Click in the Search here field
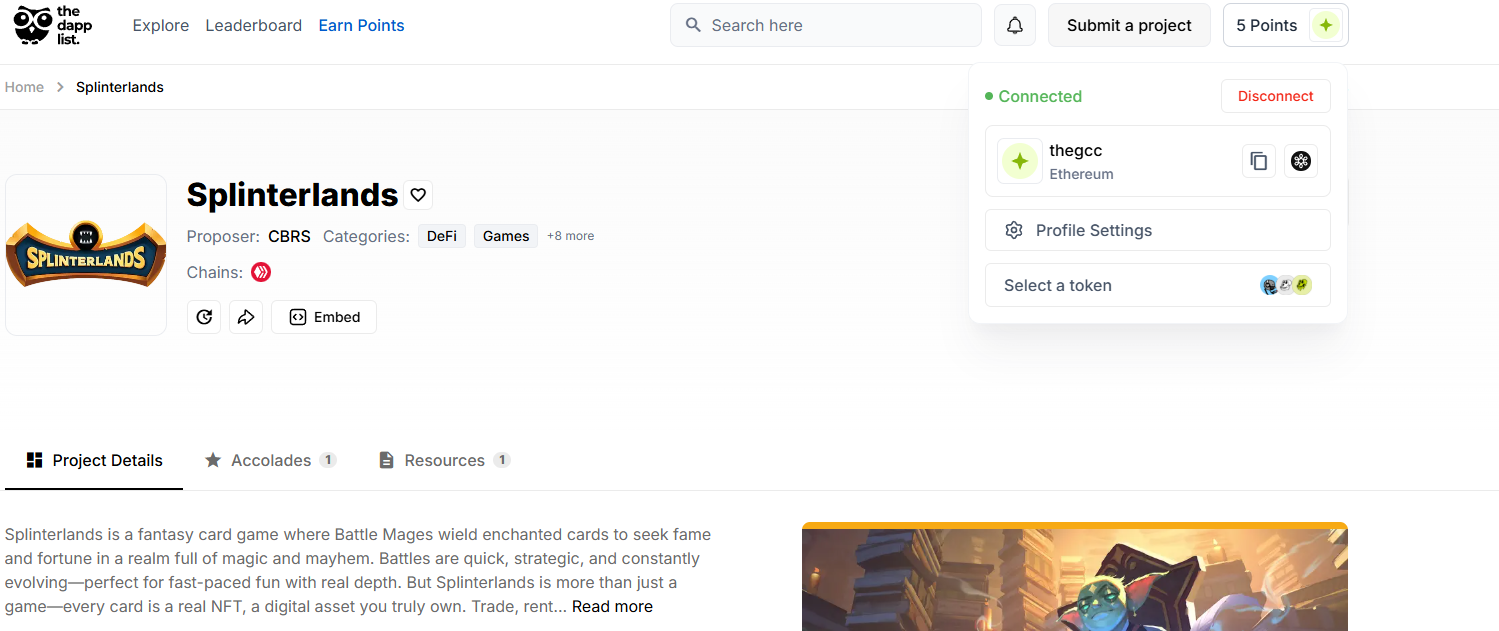The image size is (1499, 631). tap(825, 25)
